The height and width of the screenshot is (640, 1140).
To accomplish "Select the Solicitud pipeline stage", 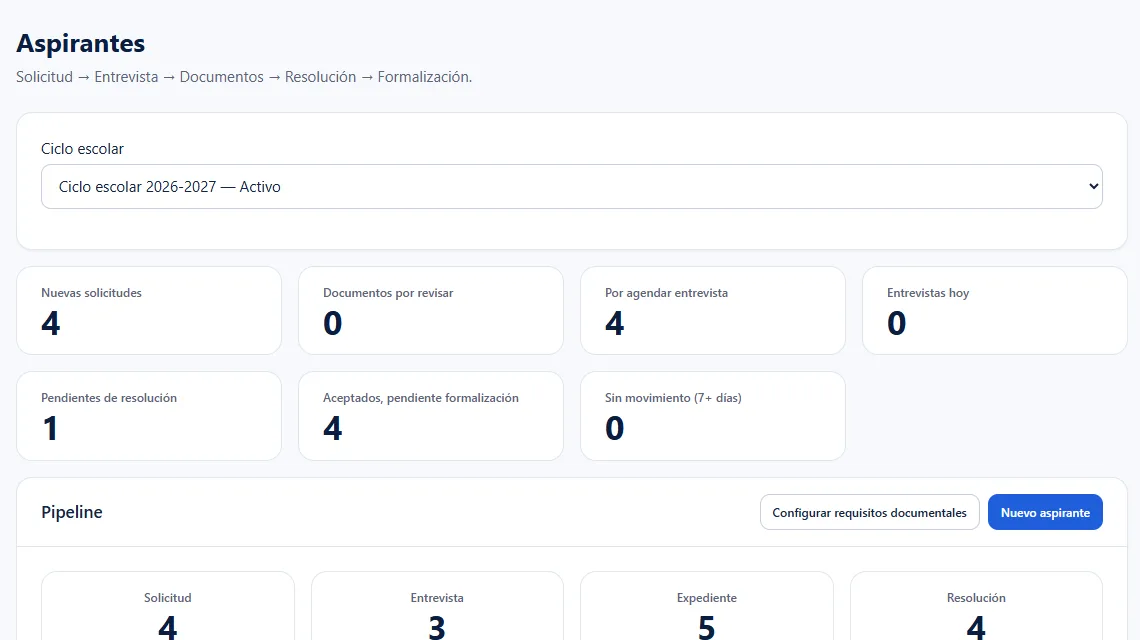I will click(168, 606).
